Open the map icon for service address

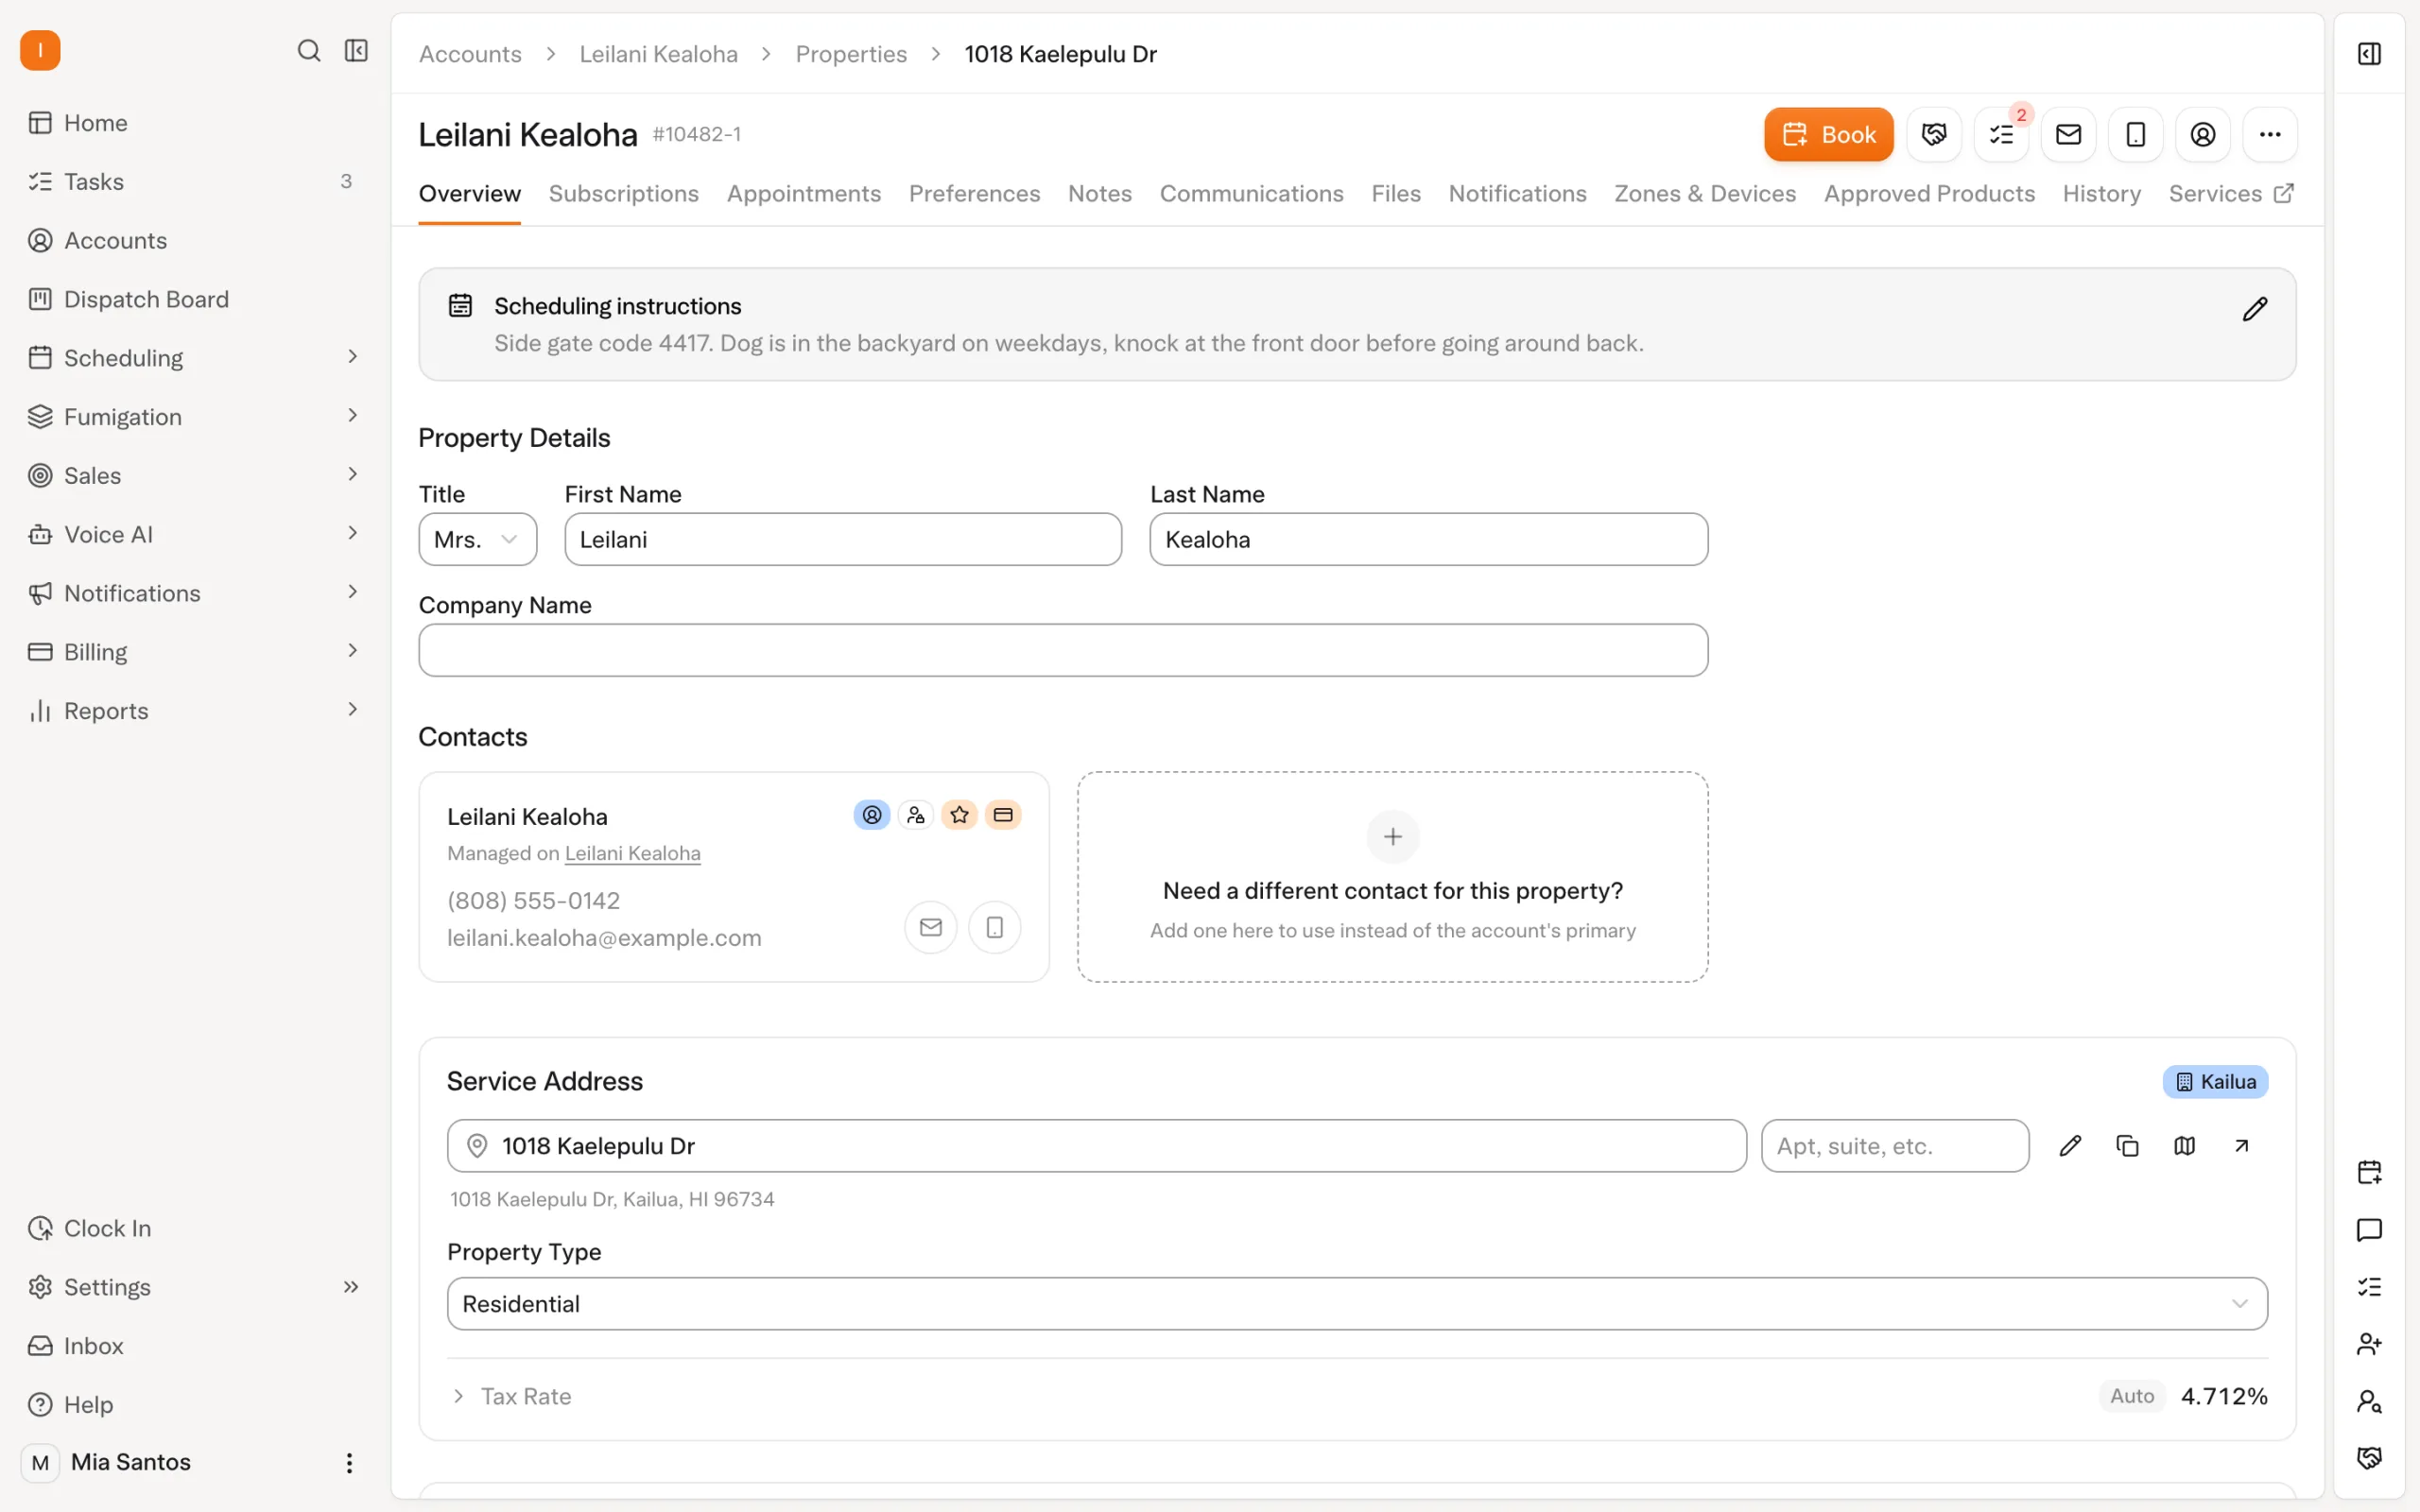tap(2184, 1145)
